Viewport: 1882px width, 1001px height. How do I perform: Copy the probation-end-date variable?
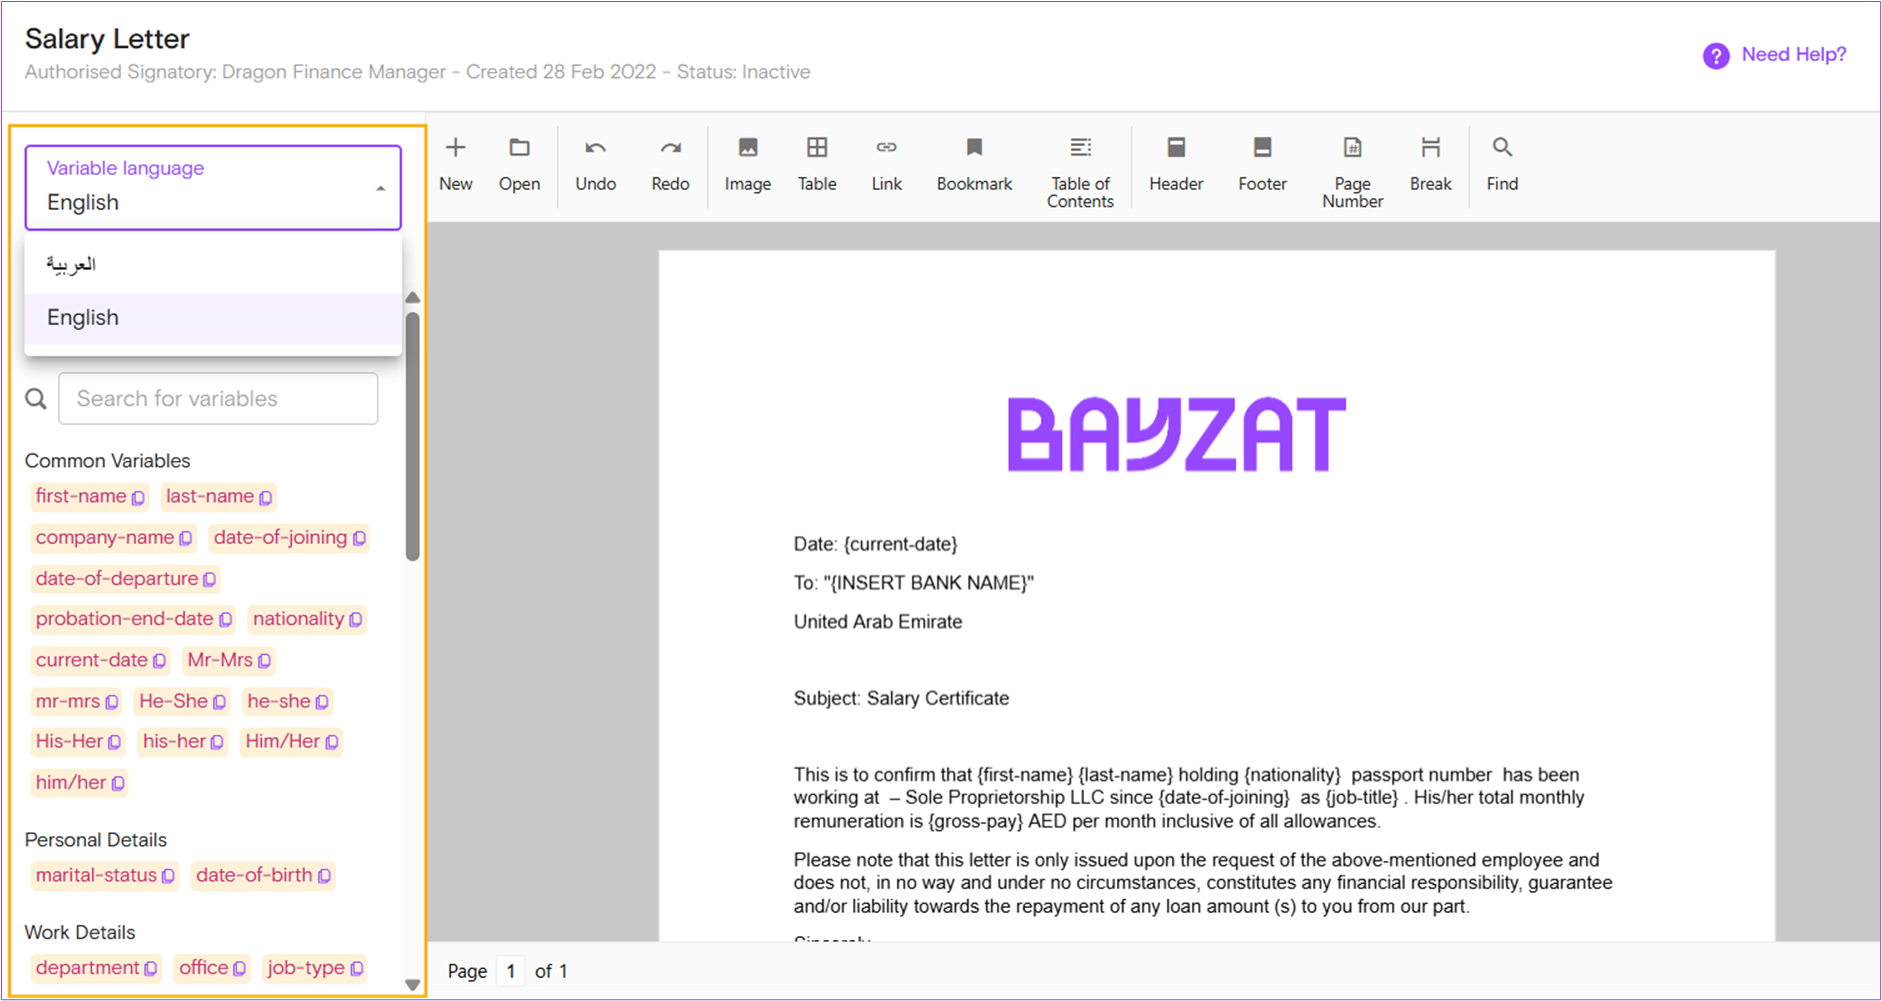pos(225,620)
